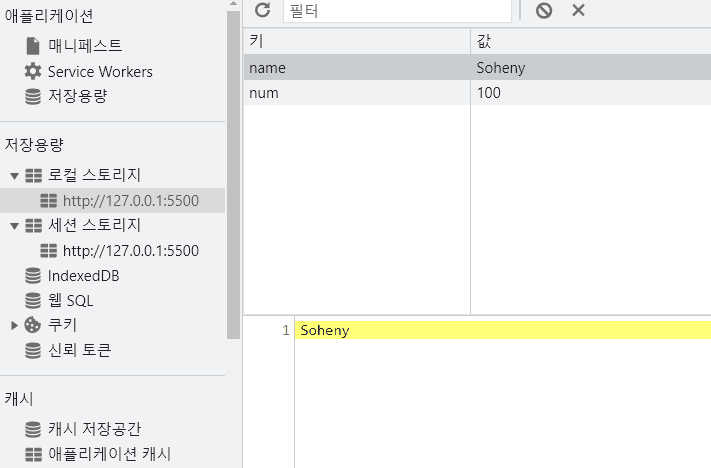Open the 웹 SQL item
Image resolution: width=711 pixels, height=468 pixels.
tap(71, 300)
